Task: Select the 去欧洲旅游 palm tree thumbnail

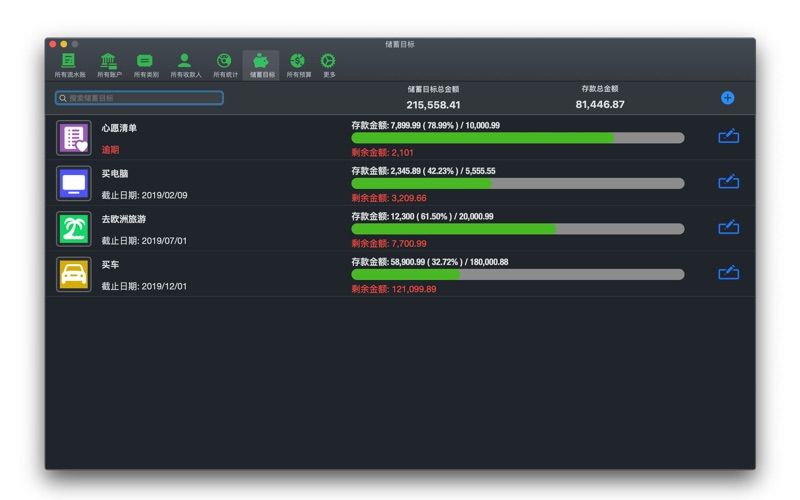Action: point(74,229)
